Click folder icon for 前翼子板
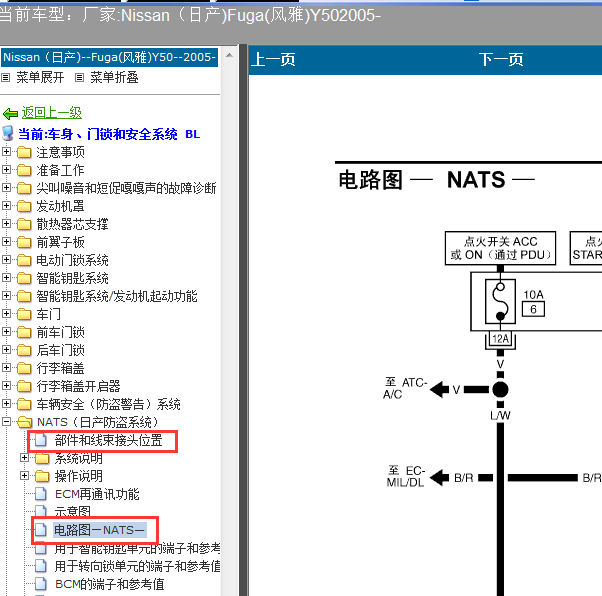 pos(24,242)
